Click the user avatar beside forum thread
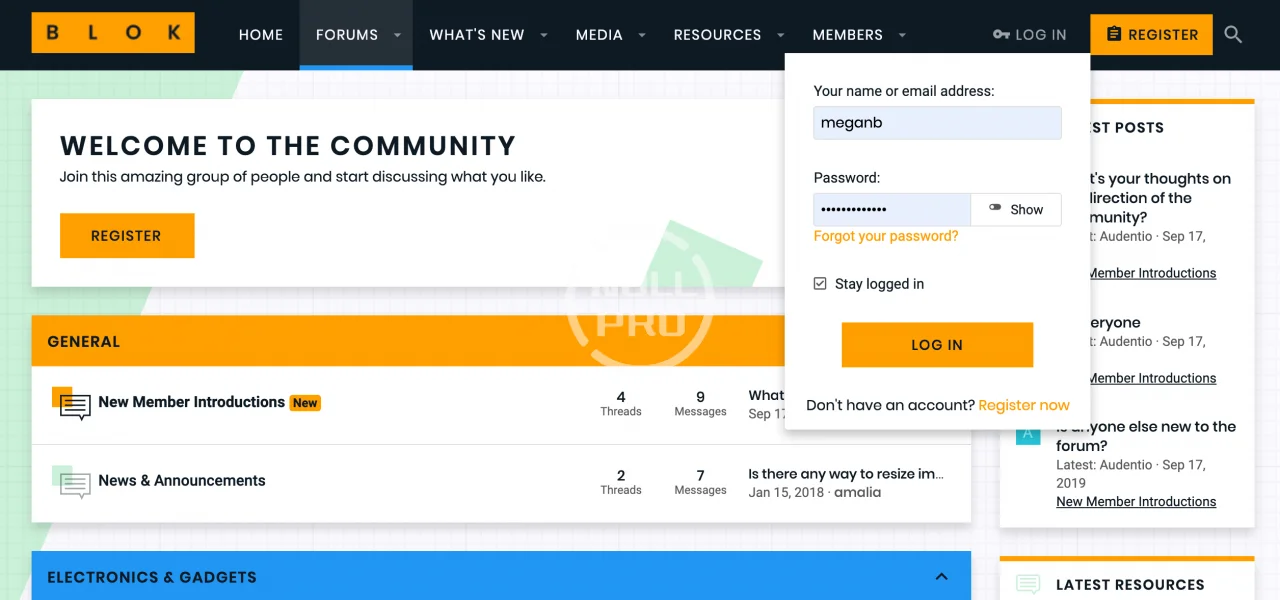1280x600 pixels. [1027, 434]
